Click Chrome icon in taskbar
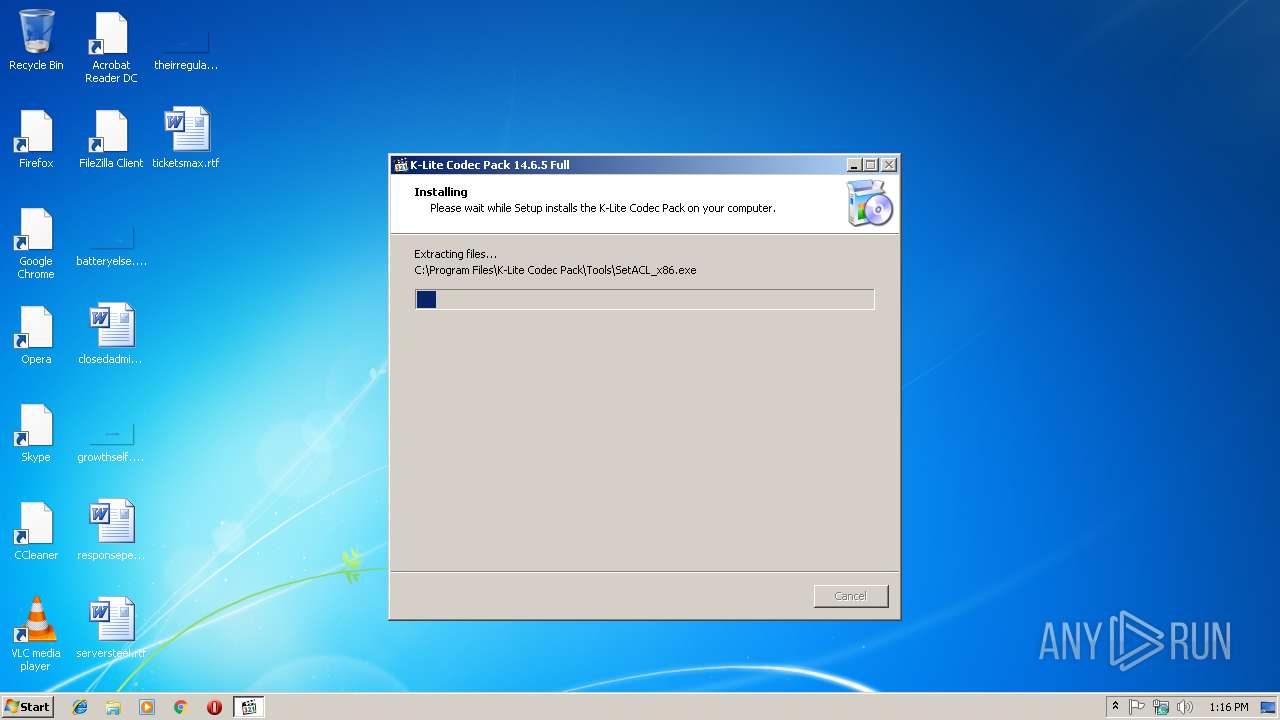Screen dimensions: 1280x720 pyautogui.click(x=181, y=707)
